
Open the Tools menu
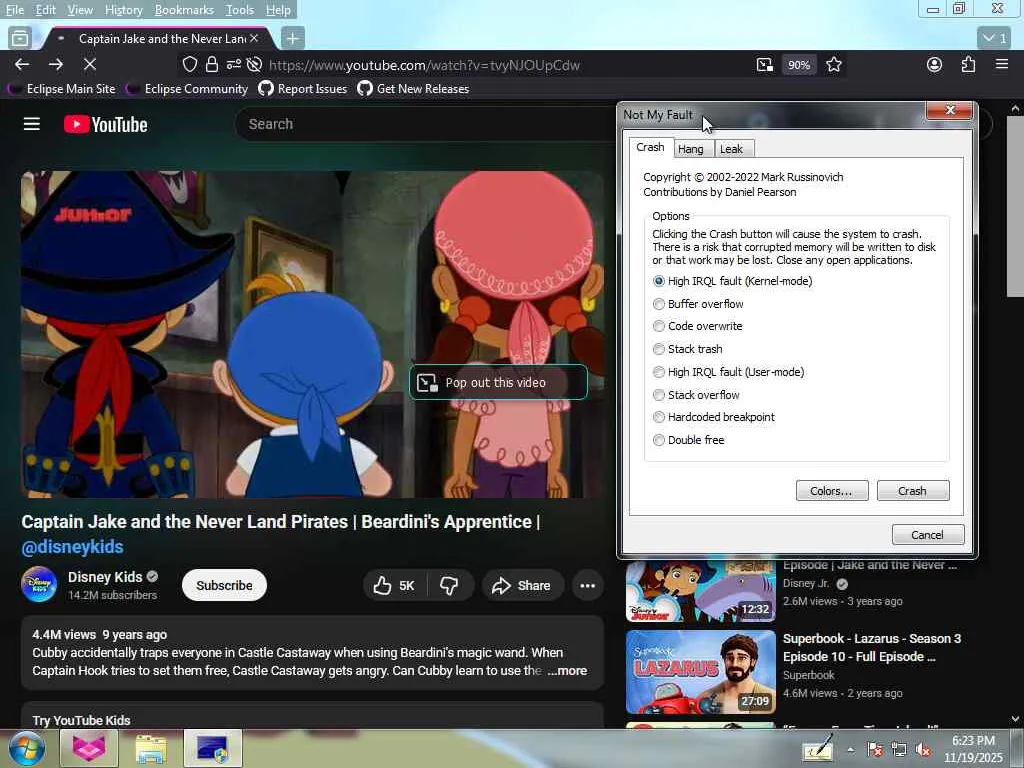240,10
